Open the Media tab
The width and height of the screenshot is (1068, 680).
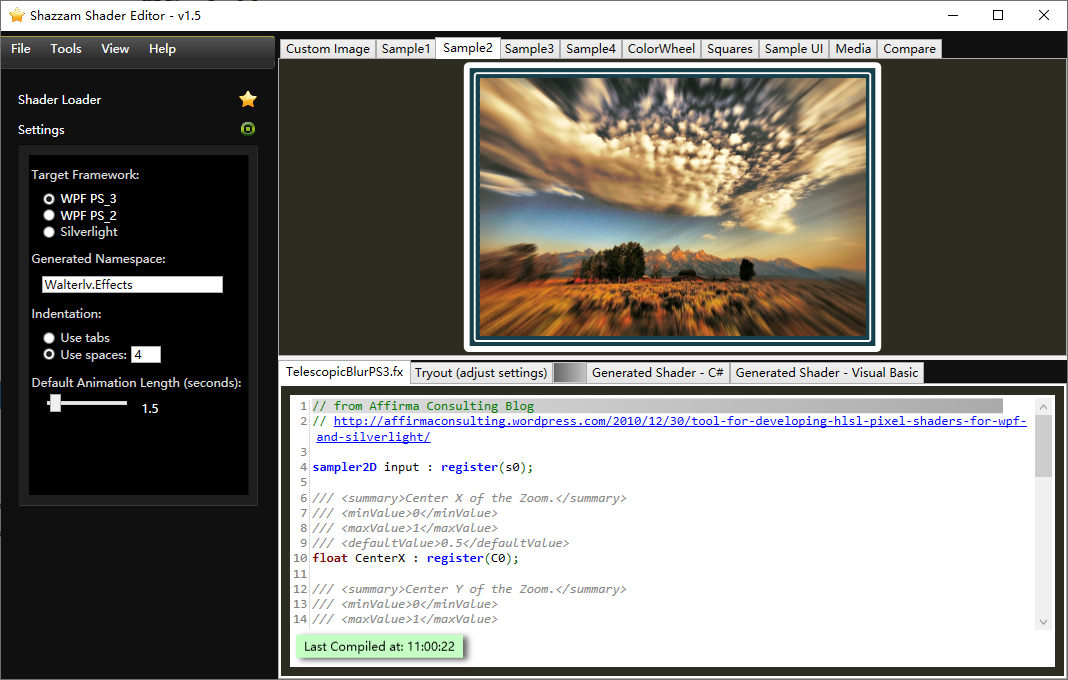coord(853,49)
